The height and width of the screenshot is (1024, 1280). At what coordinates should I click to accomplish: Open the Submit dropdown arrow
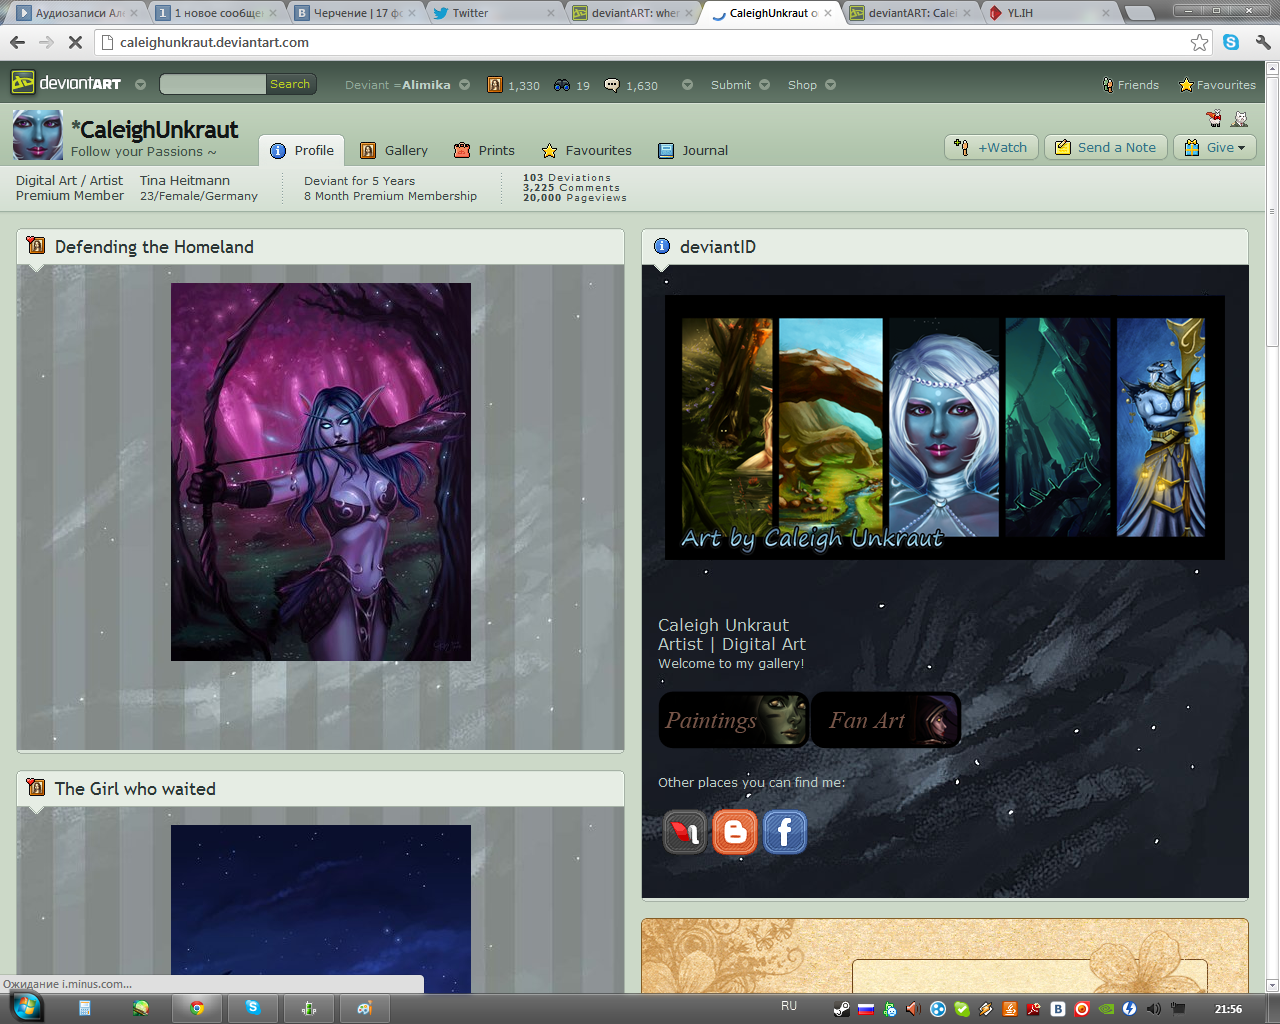[x=764, y=85]
